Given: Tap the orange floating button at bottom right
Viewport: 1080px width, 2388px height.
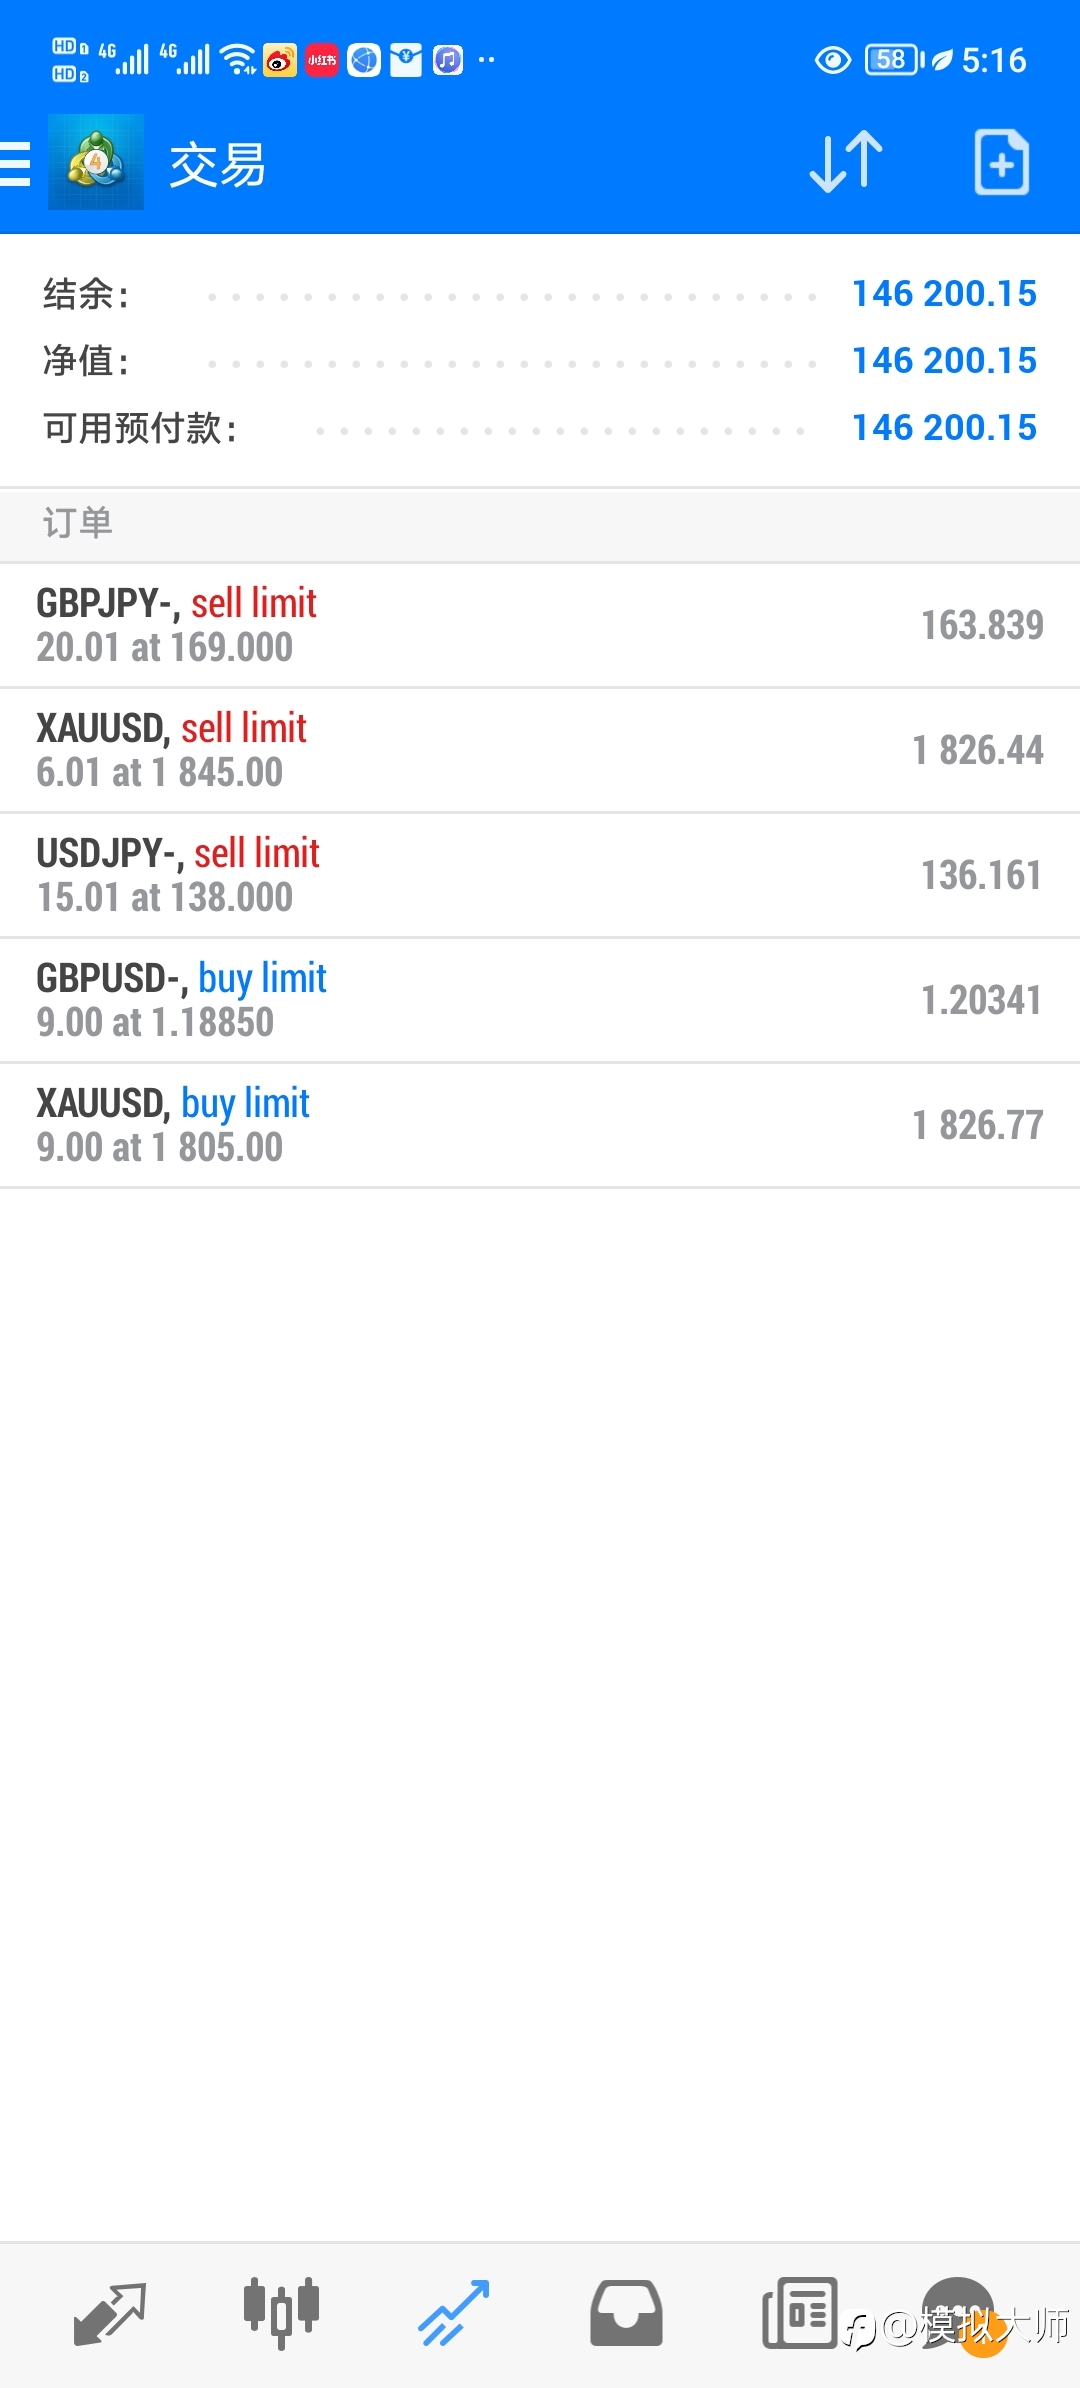Looking at the screenshot, I should point(983,2333).
